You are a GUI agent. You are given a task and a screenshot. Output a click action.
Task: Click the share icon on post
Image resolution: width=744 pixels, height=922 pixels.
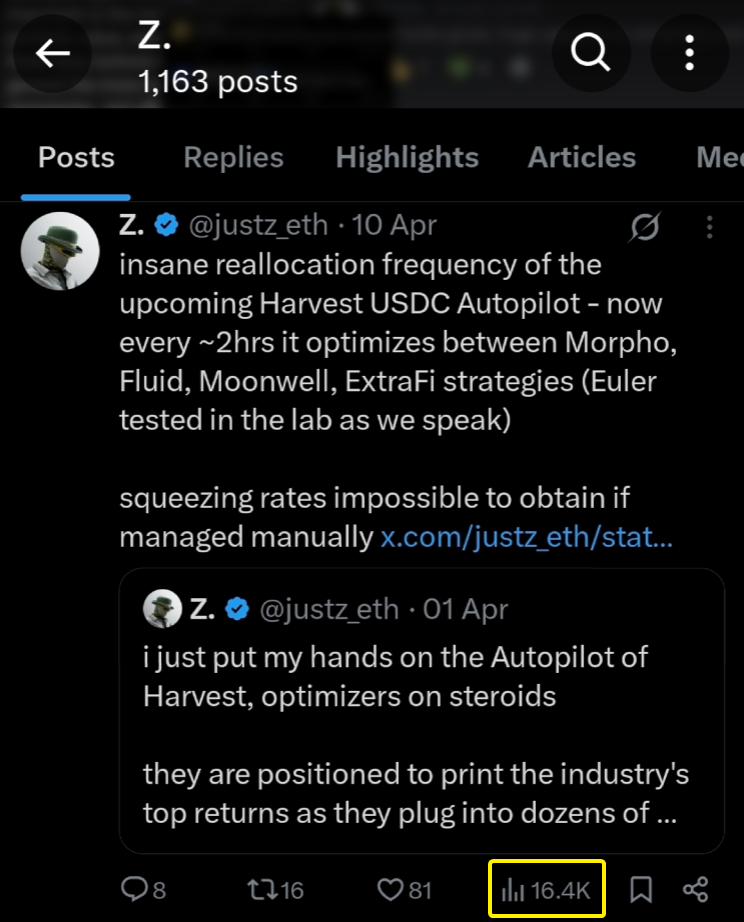[696, 889]
